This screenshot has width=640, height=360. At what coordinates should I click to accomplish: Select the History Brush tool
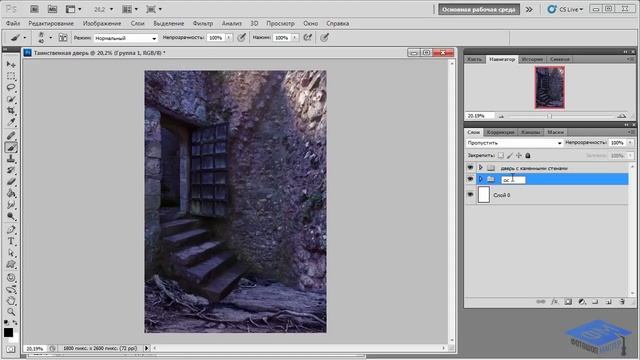(11, 170)
